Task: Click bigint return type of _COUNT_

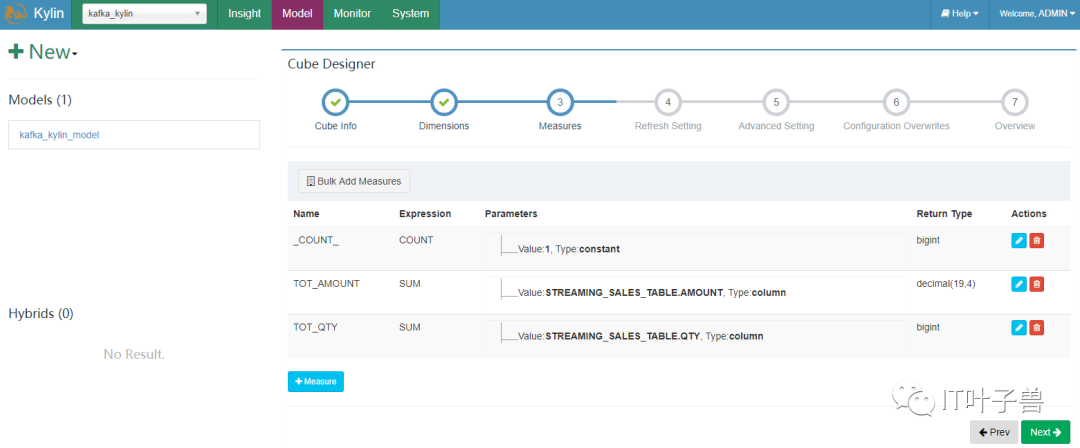Action: coord(928,241)
